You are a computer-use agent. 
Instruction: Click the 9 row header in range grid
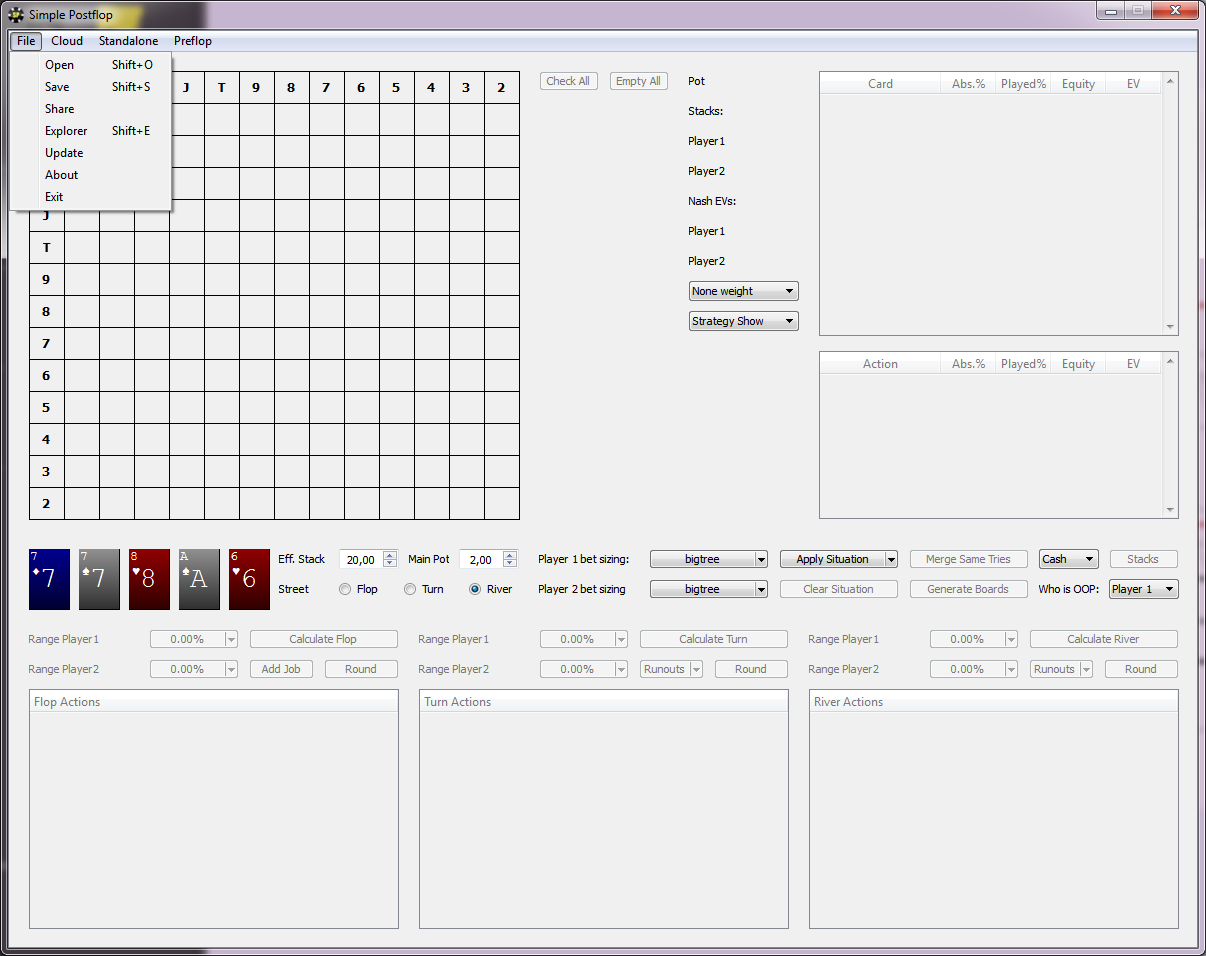click(46, 279)
